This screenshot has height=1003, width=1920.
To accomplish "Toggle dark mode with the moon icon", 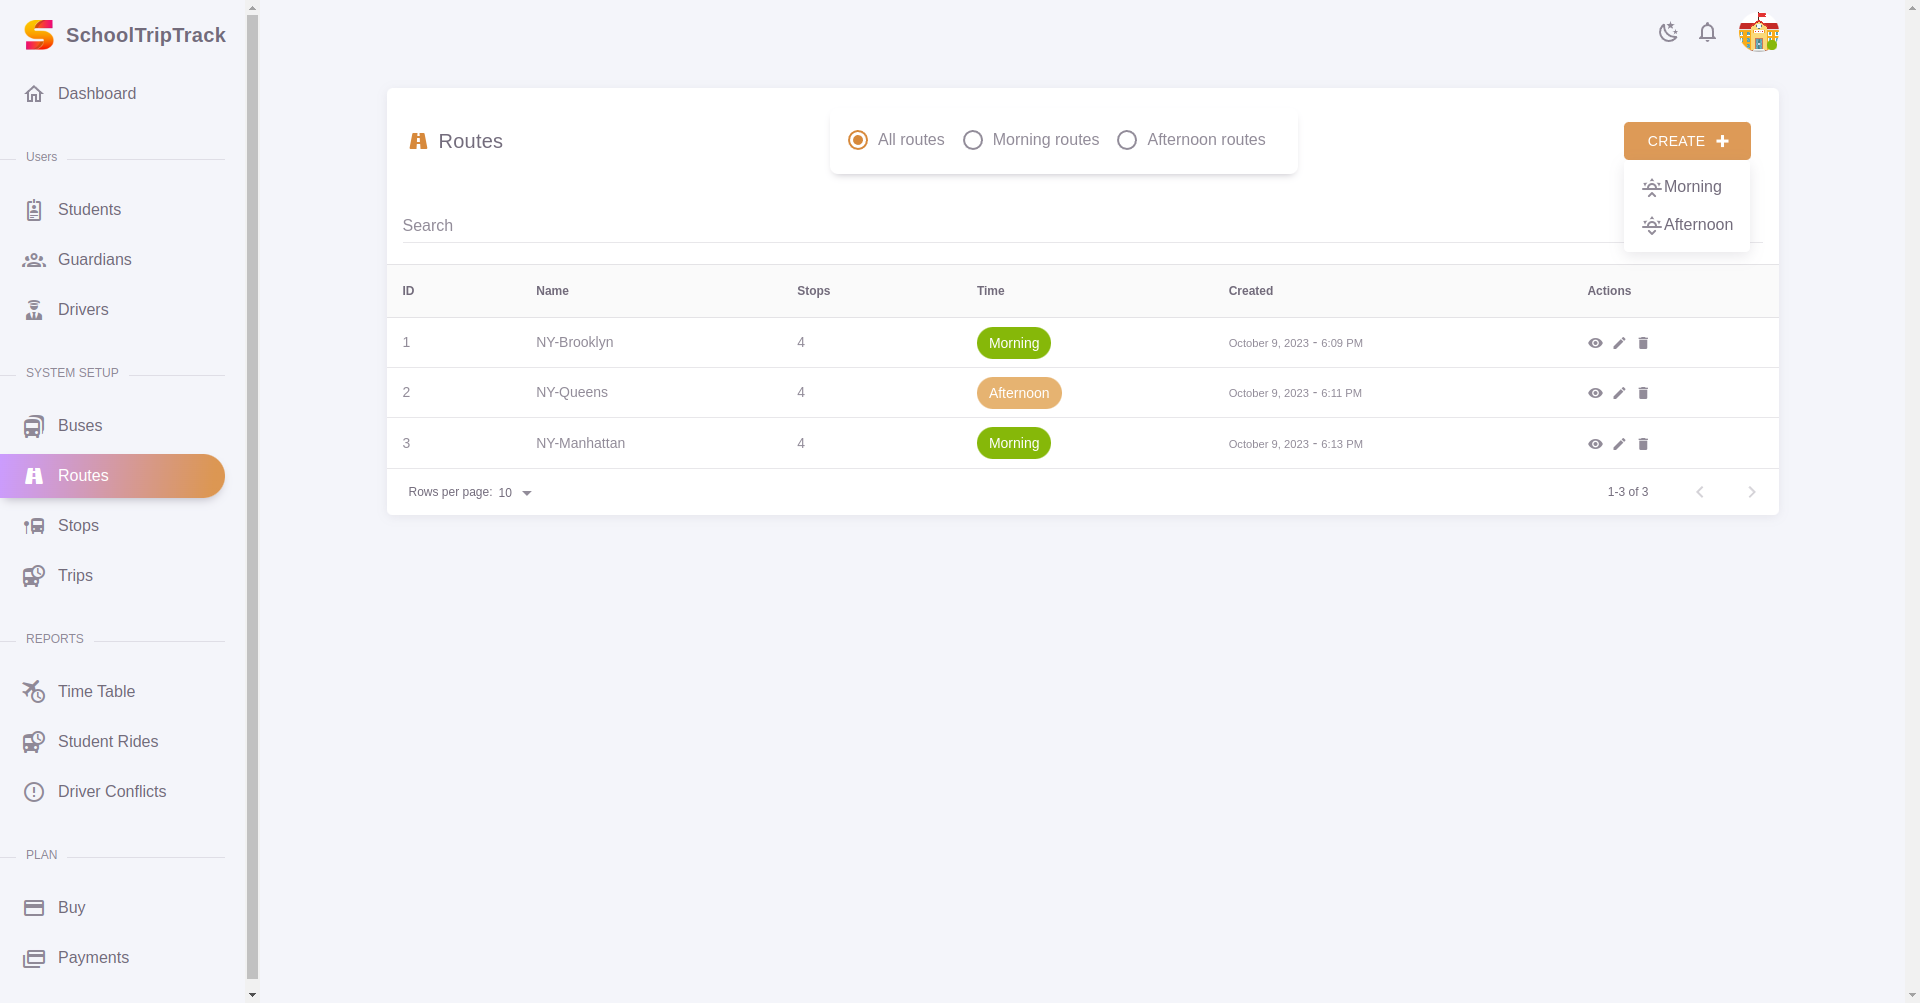I will [x=1667, y=32].
